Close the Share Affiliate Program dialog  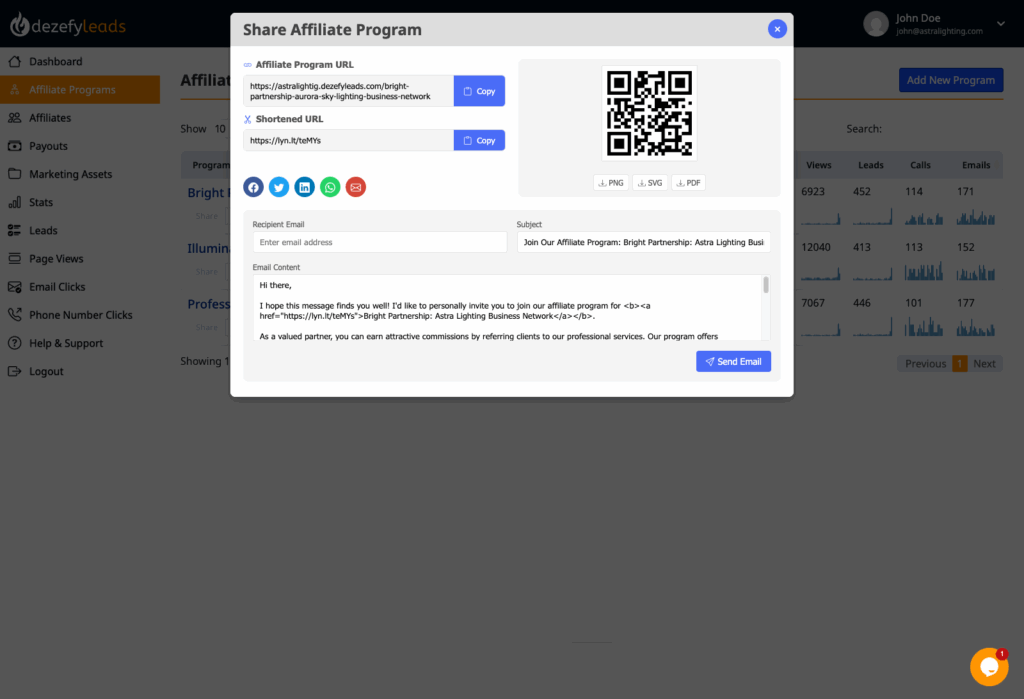click(x=777, y=29)
